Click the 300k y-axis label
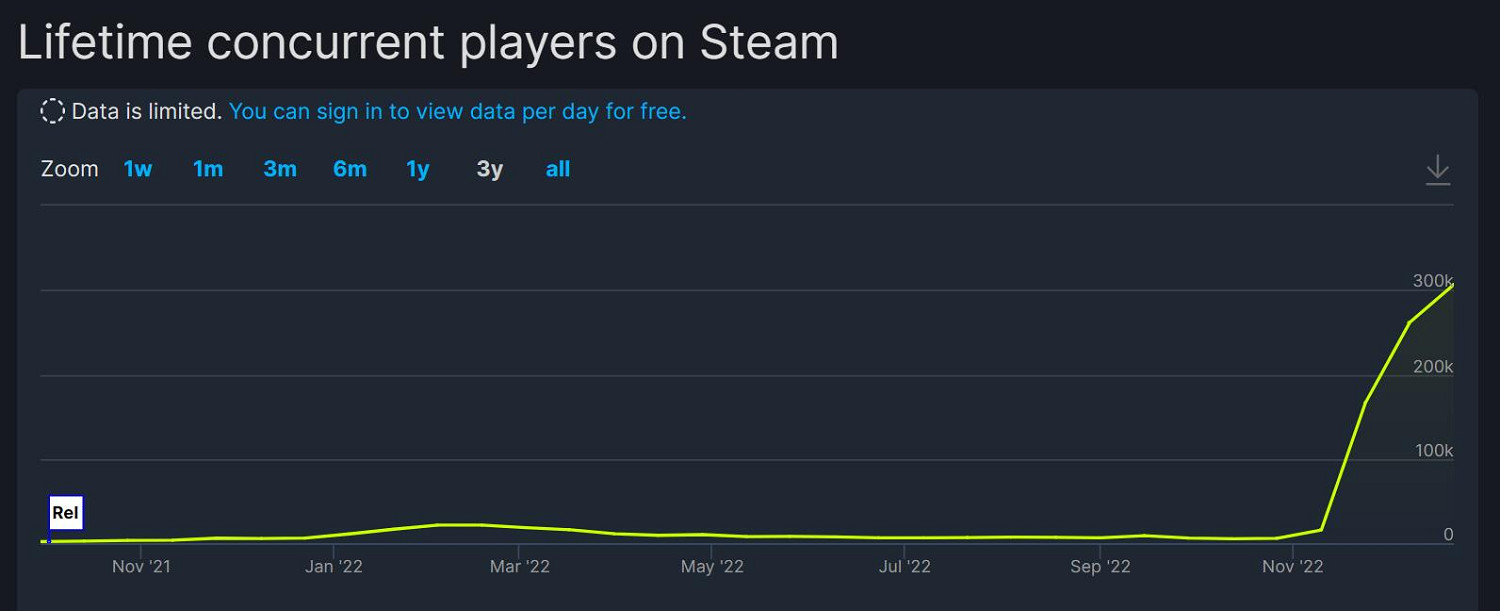This screenshot has height=611, width=1500. 1432,282
